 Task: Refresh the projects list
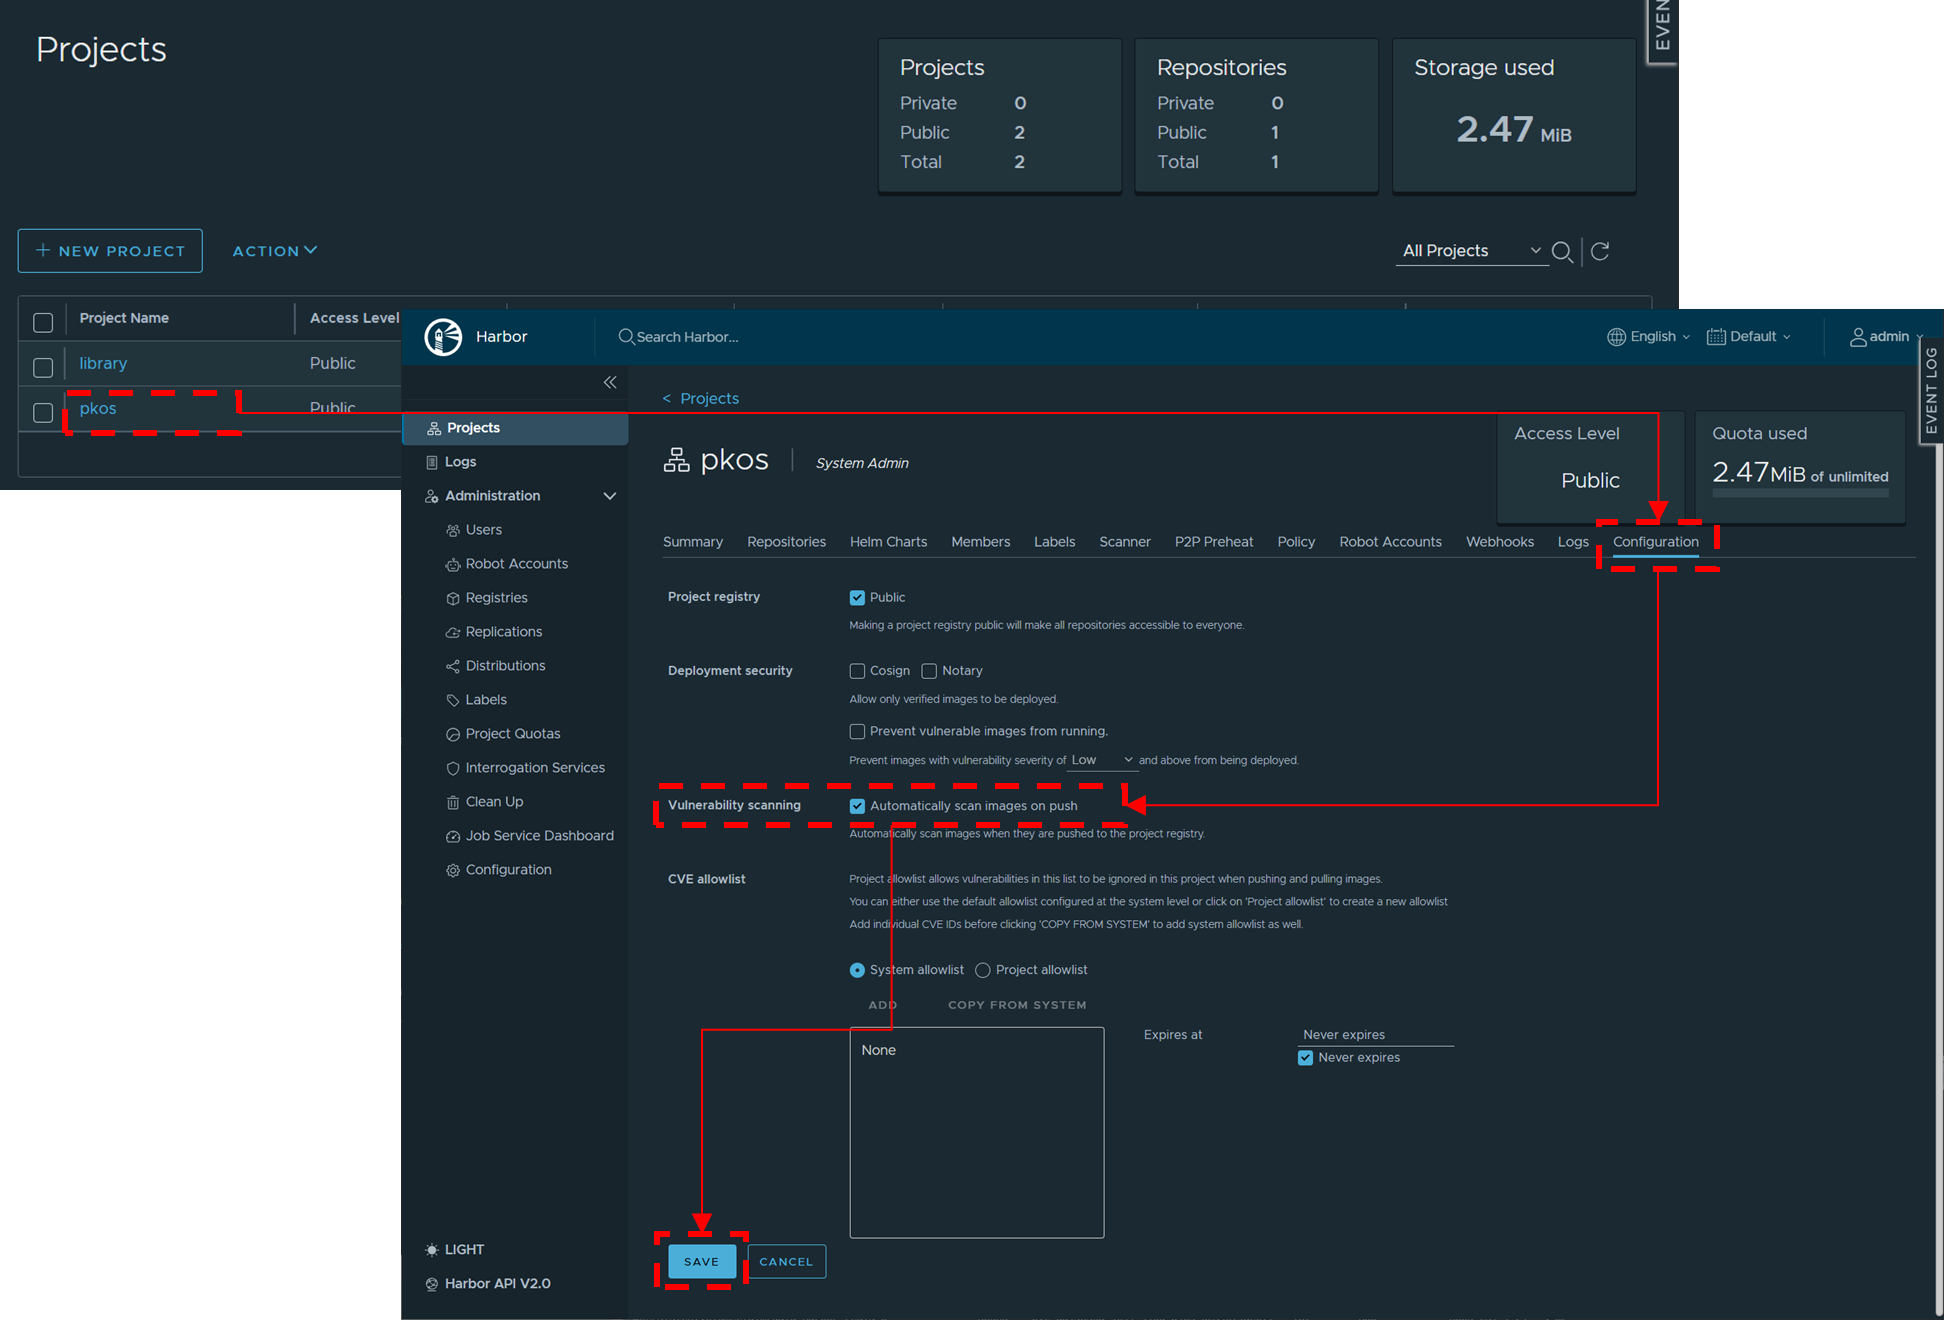click(1600, 251)
